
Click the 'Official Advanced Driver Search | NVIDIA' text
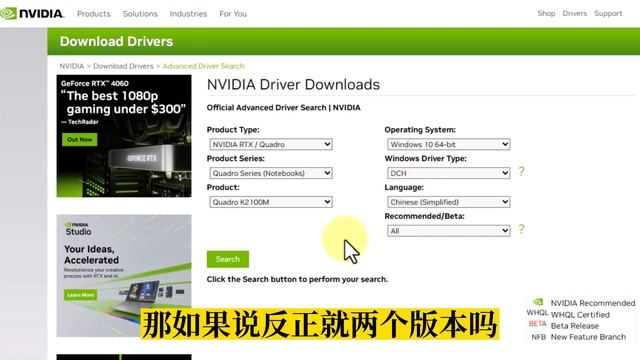click(283, 108)
